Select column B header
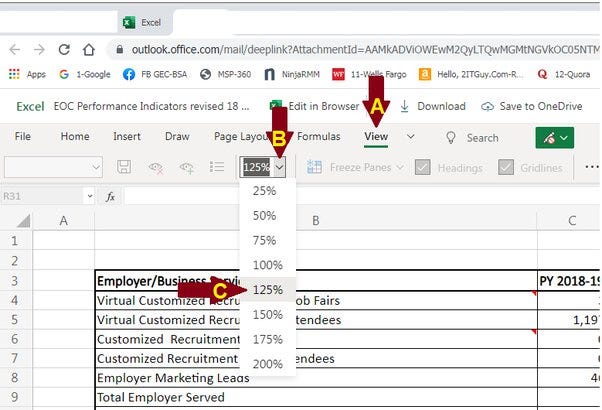This screenshot has width=602, height=410. point(316,221)
